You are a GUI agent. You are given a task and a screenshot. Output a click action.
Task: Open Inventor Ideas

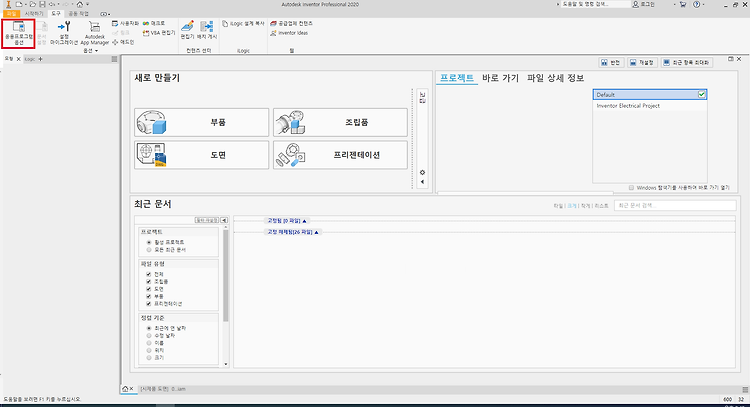(x=289, y=33)
